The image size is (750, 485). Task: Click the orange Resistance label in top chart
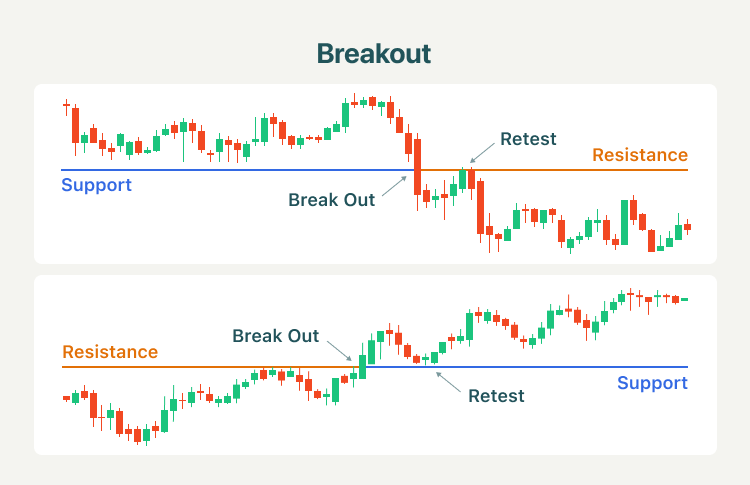(640, 155)
